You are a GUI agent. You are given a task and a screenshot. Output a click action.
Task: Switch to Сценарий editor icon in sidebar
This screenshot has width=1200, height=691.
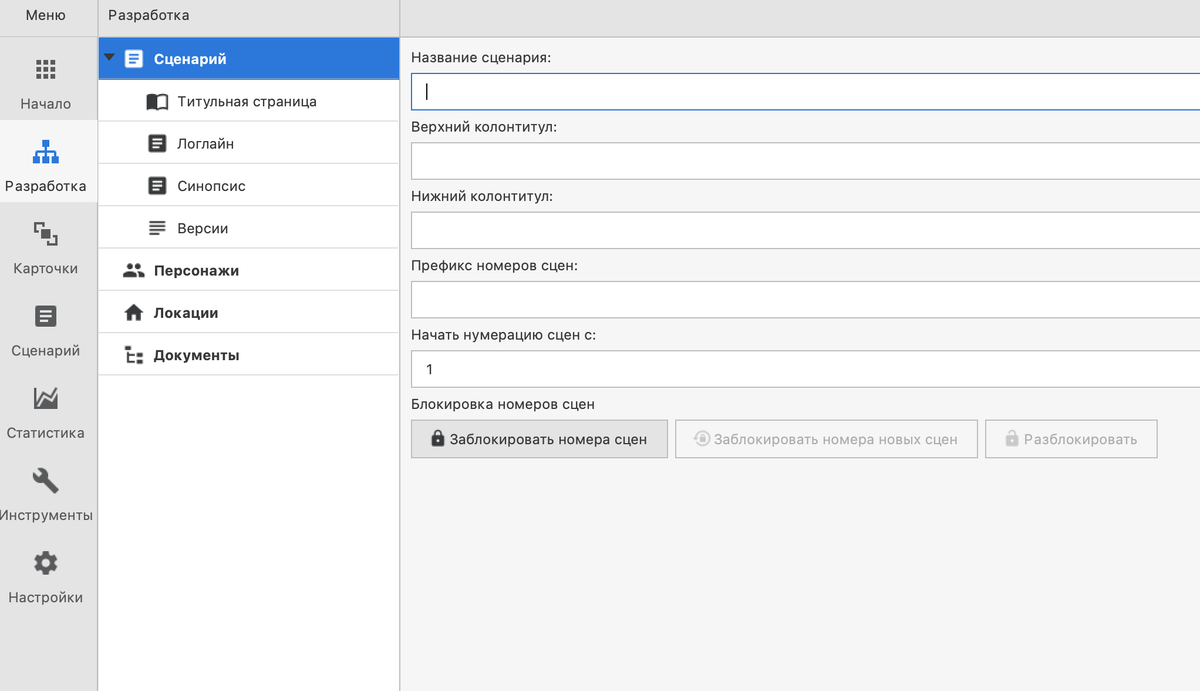coord(46,317)
